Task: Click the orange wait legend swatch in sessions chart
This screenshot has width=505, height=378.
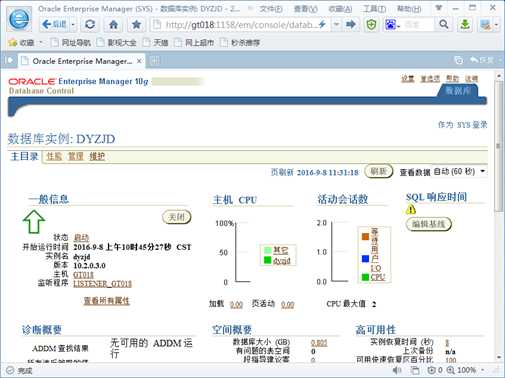Action: pos(365,237)
